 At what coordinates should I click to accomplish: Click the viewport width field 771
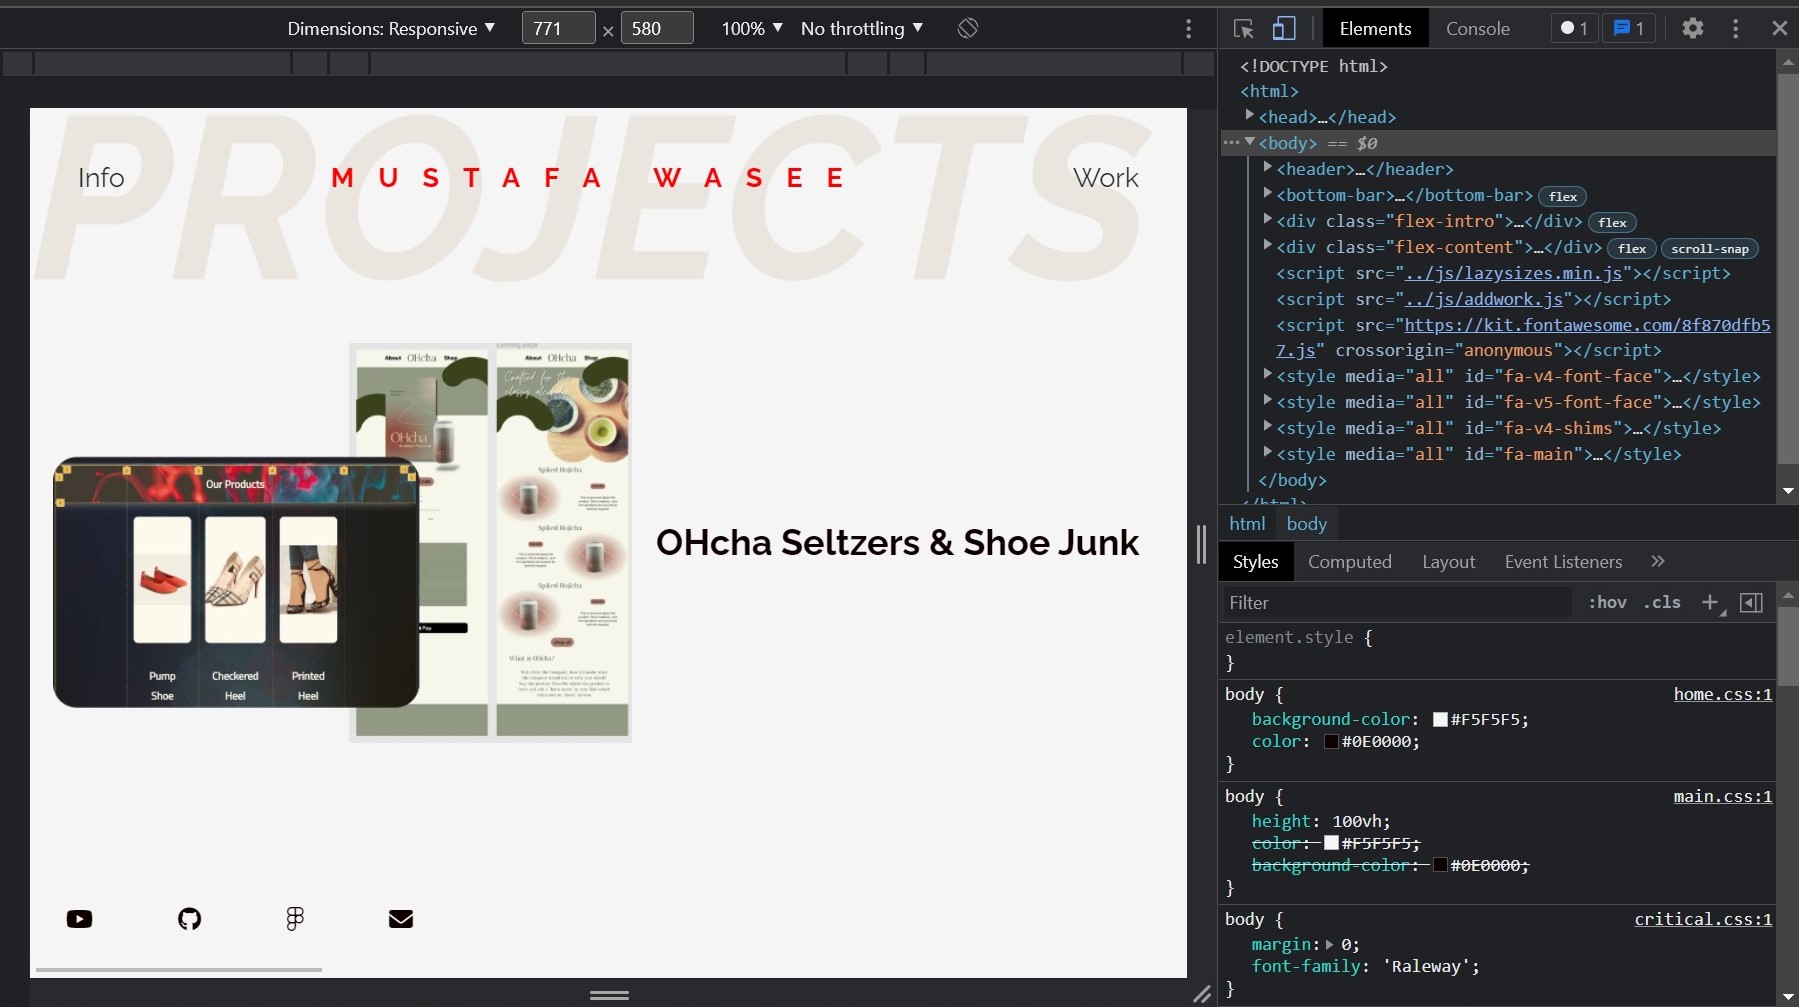558,28
